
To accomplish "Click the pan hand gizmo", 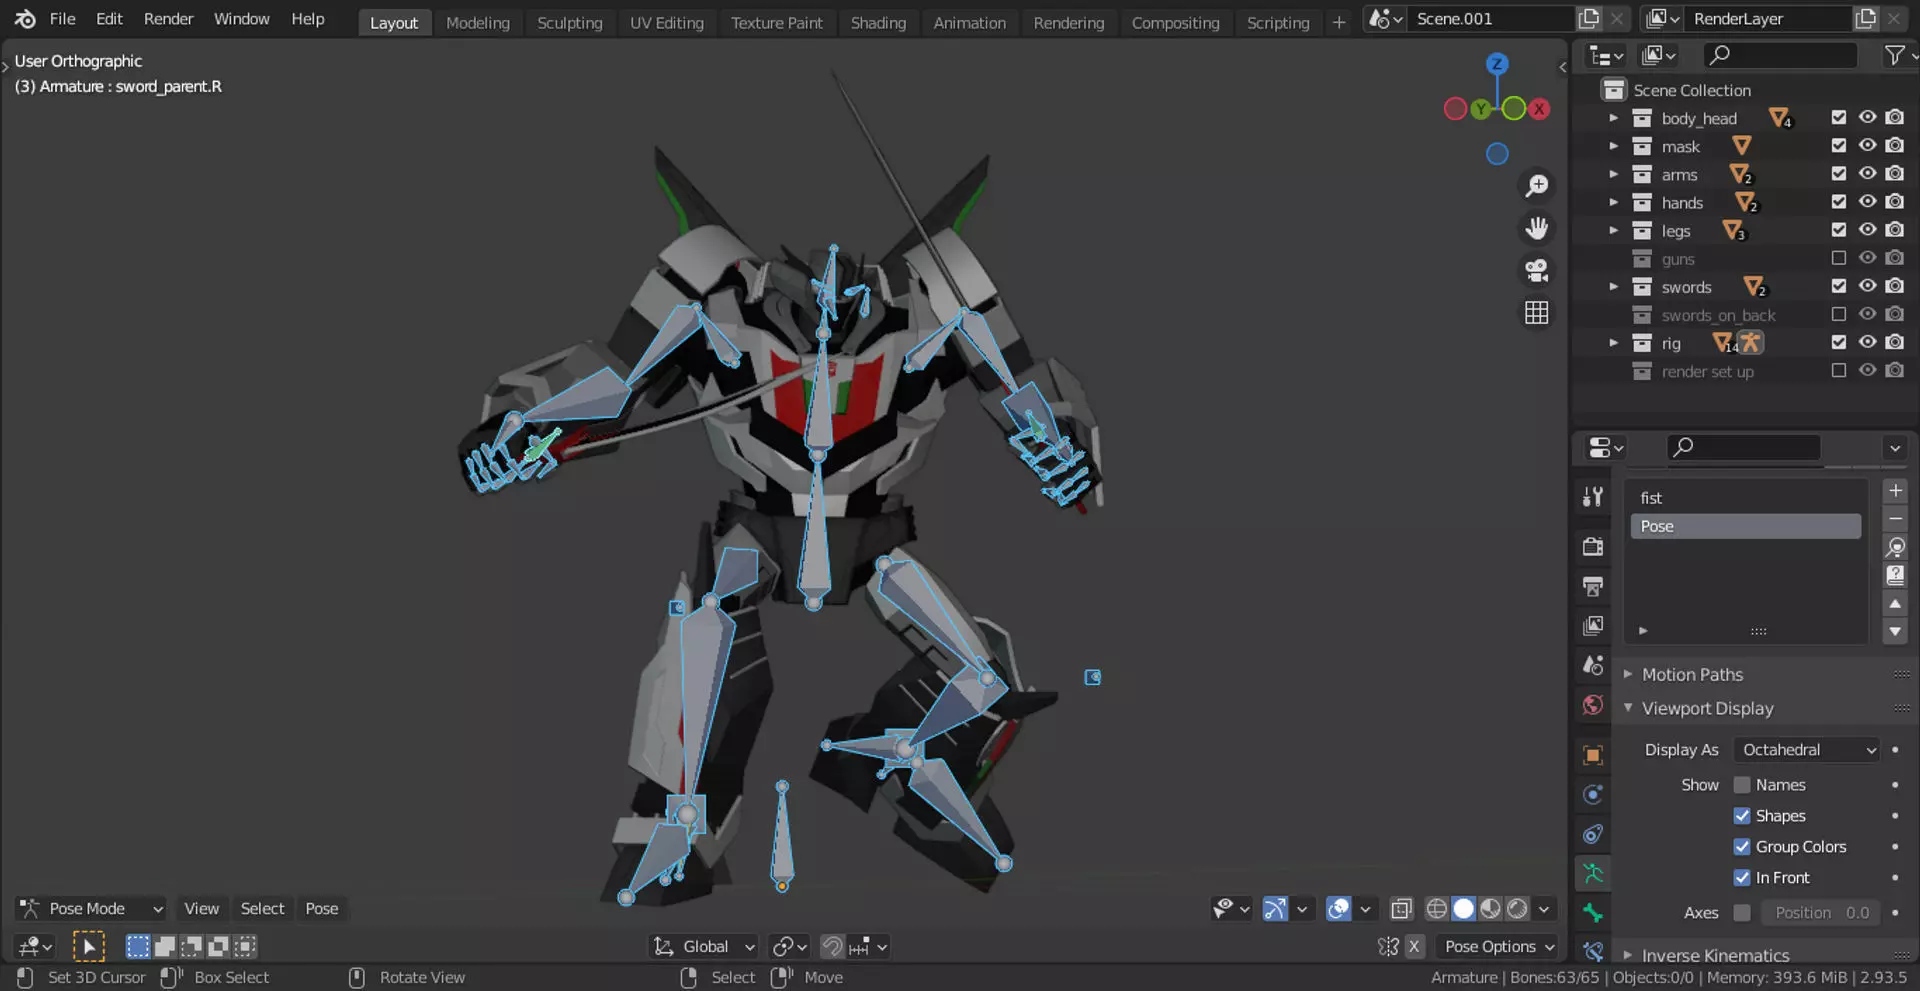I will click(1536, 229).
